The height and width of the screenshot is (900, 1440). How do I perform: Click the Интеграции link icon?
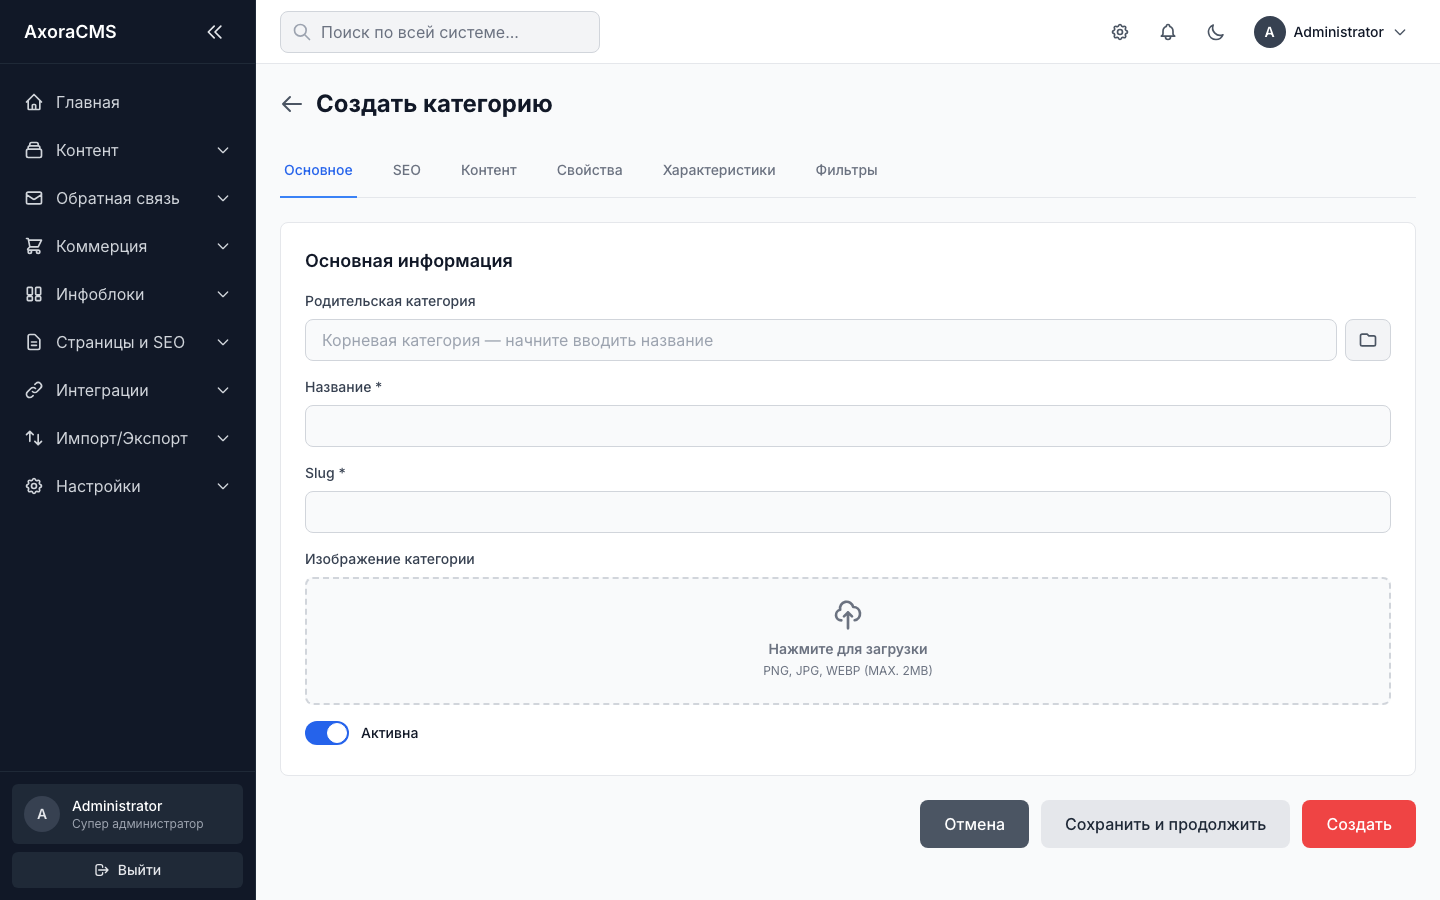click(34, 390)
